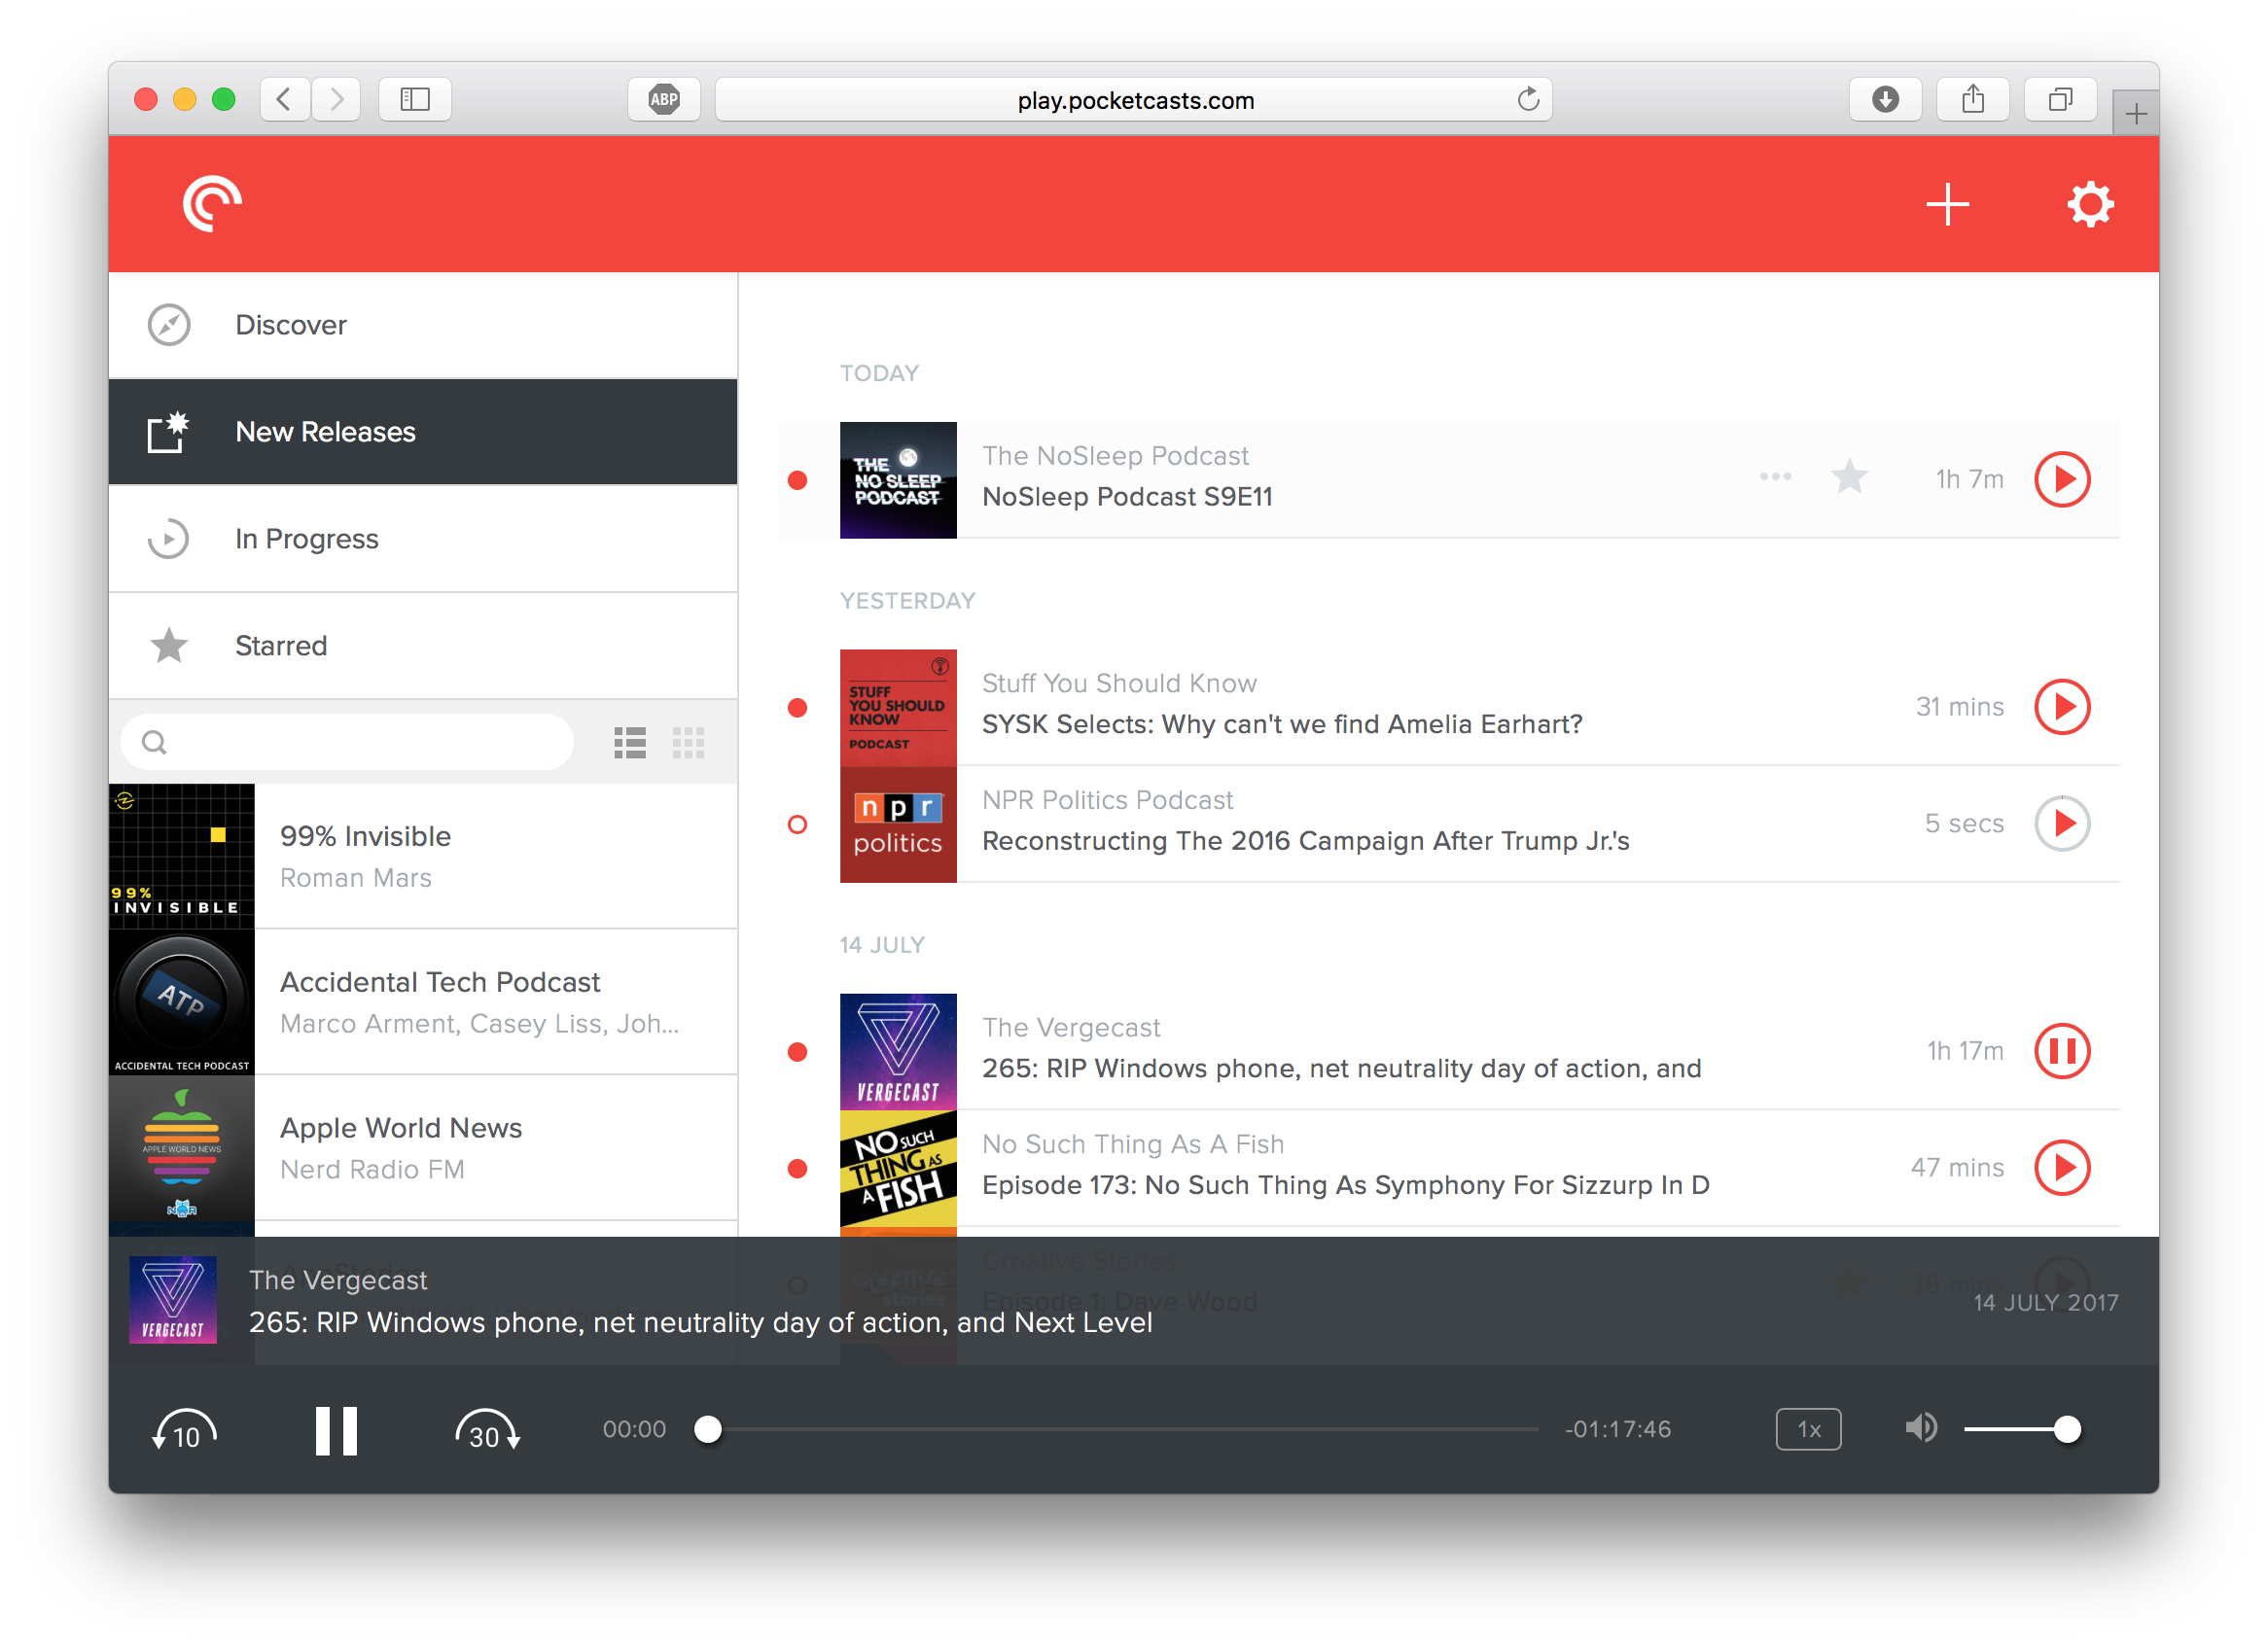This screenshot has height=1649, width=2268.
Task: Select the New Releases section
Action: [x=423, y=432]
